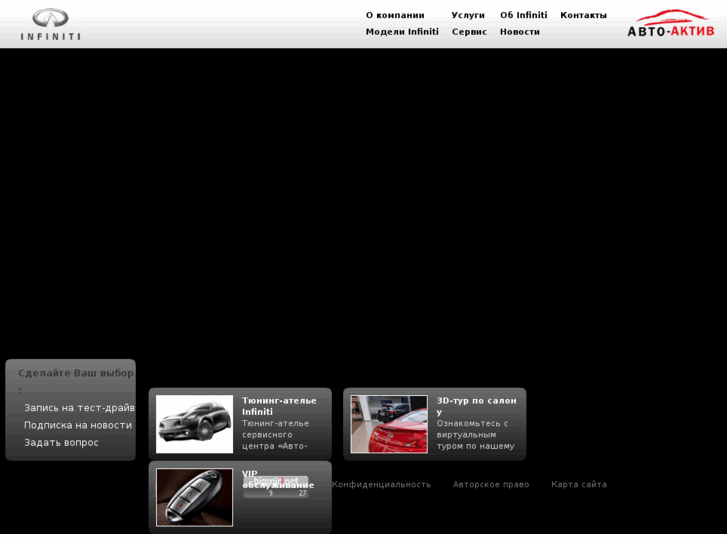The width and height of the screenshot is (727, 545).
Task: Open the 3D-тур по салону heading
Action: [477, 406]
